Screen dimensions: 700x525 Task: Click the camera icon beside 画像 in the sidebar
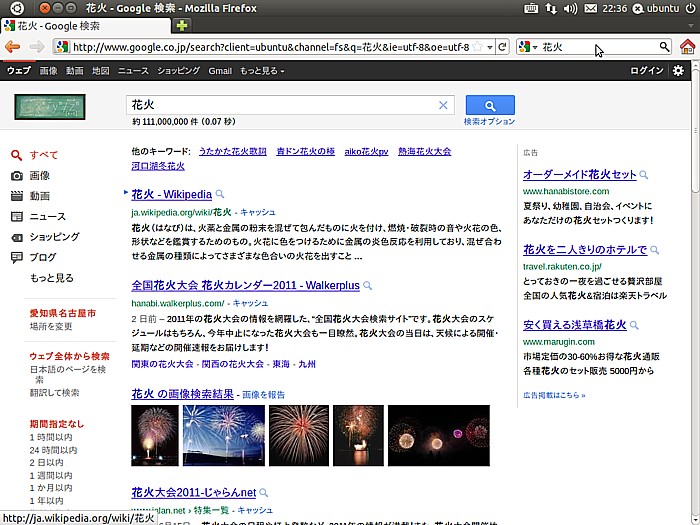[x=17, y=176]
